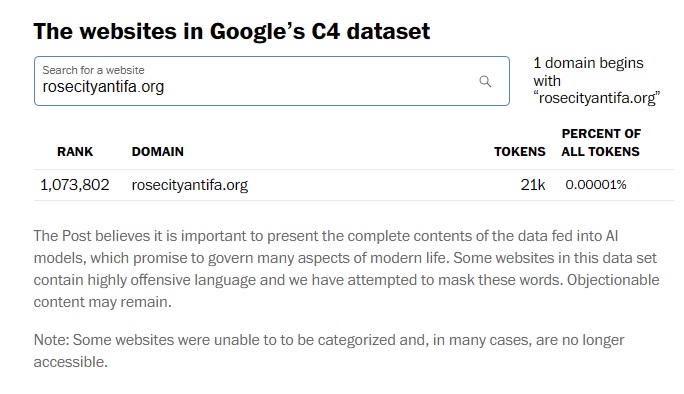The image size is (684, 394).
Task: Click the 'Search for a website' label
Action: click(x=93, y=70)
